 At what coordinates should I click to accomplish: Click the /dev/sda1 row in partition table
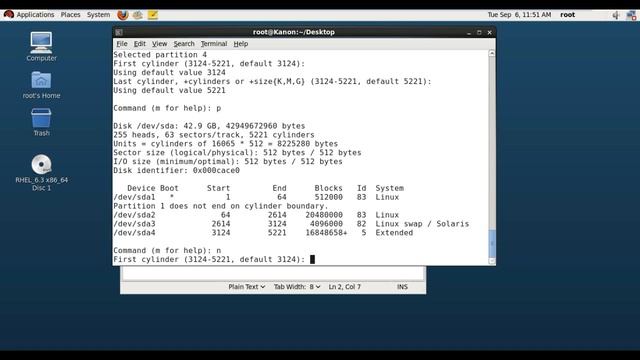tap(256, 197)
